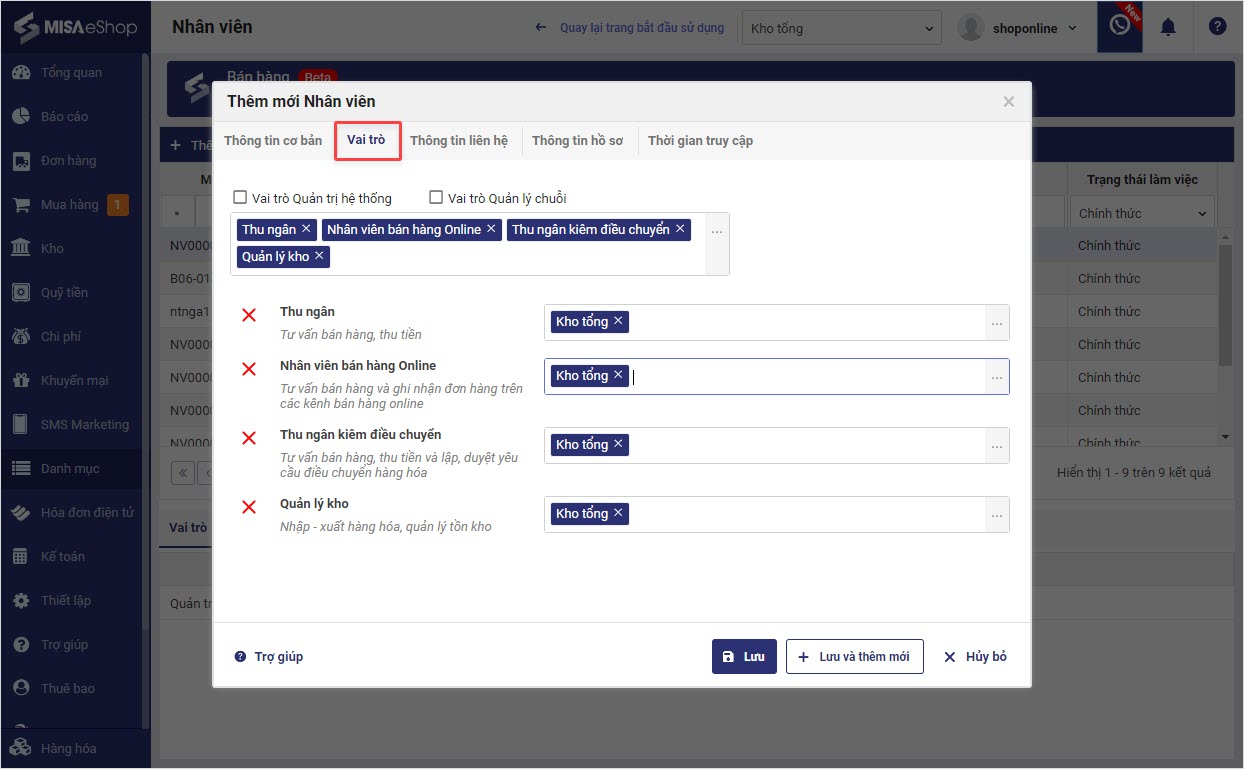The height and width of the screenshot is (769, 1244).
Task: Open branch picker ellipsis for Quản lý kho
Action: point(997,515)
